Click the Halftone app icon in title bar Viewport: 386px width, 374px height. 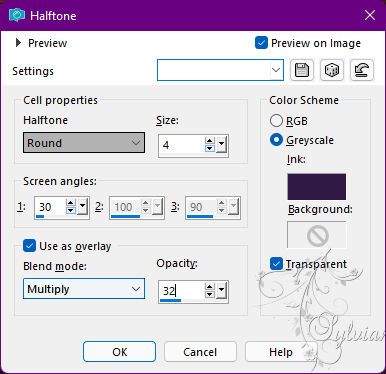click(x=17, y=15)
